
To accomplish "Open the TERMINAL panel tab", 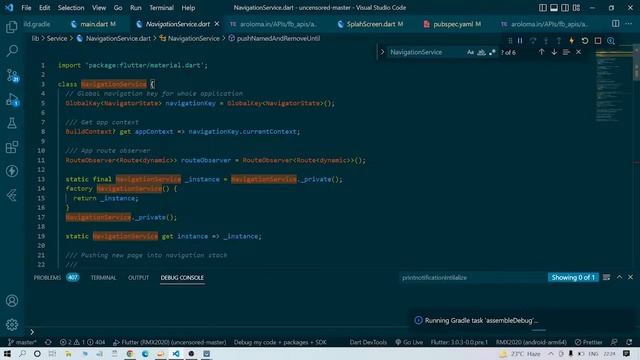I will tap(103, 278).
